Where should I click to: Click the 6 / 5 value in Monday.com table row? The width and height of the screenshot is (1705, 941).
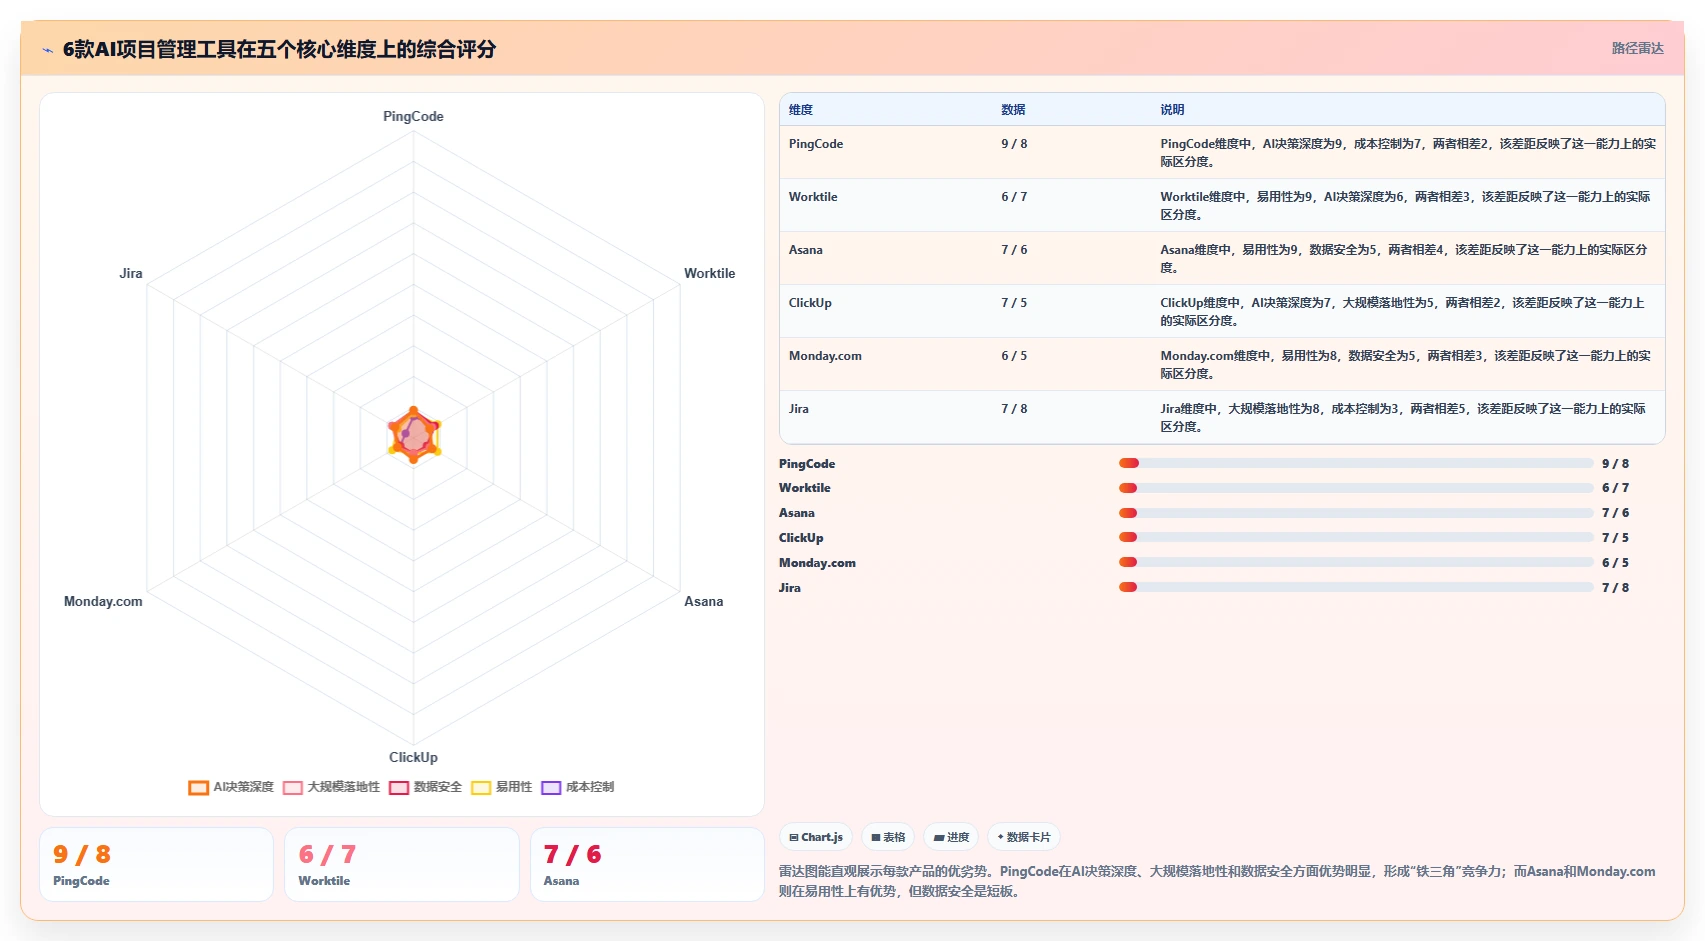1014,356
